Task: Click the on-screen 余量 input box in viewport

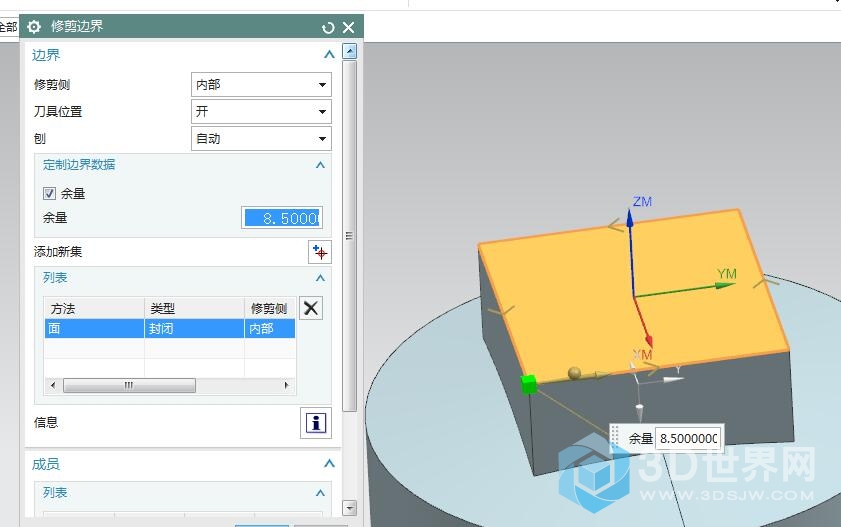Action: 689,439
